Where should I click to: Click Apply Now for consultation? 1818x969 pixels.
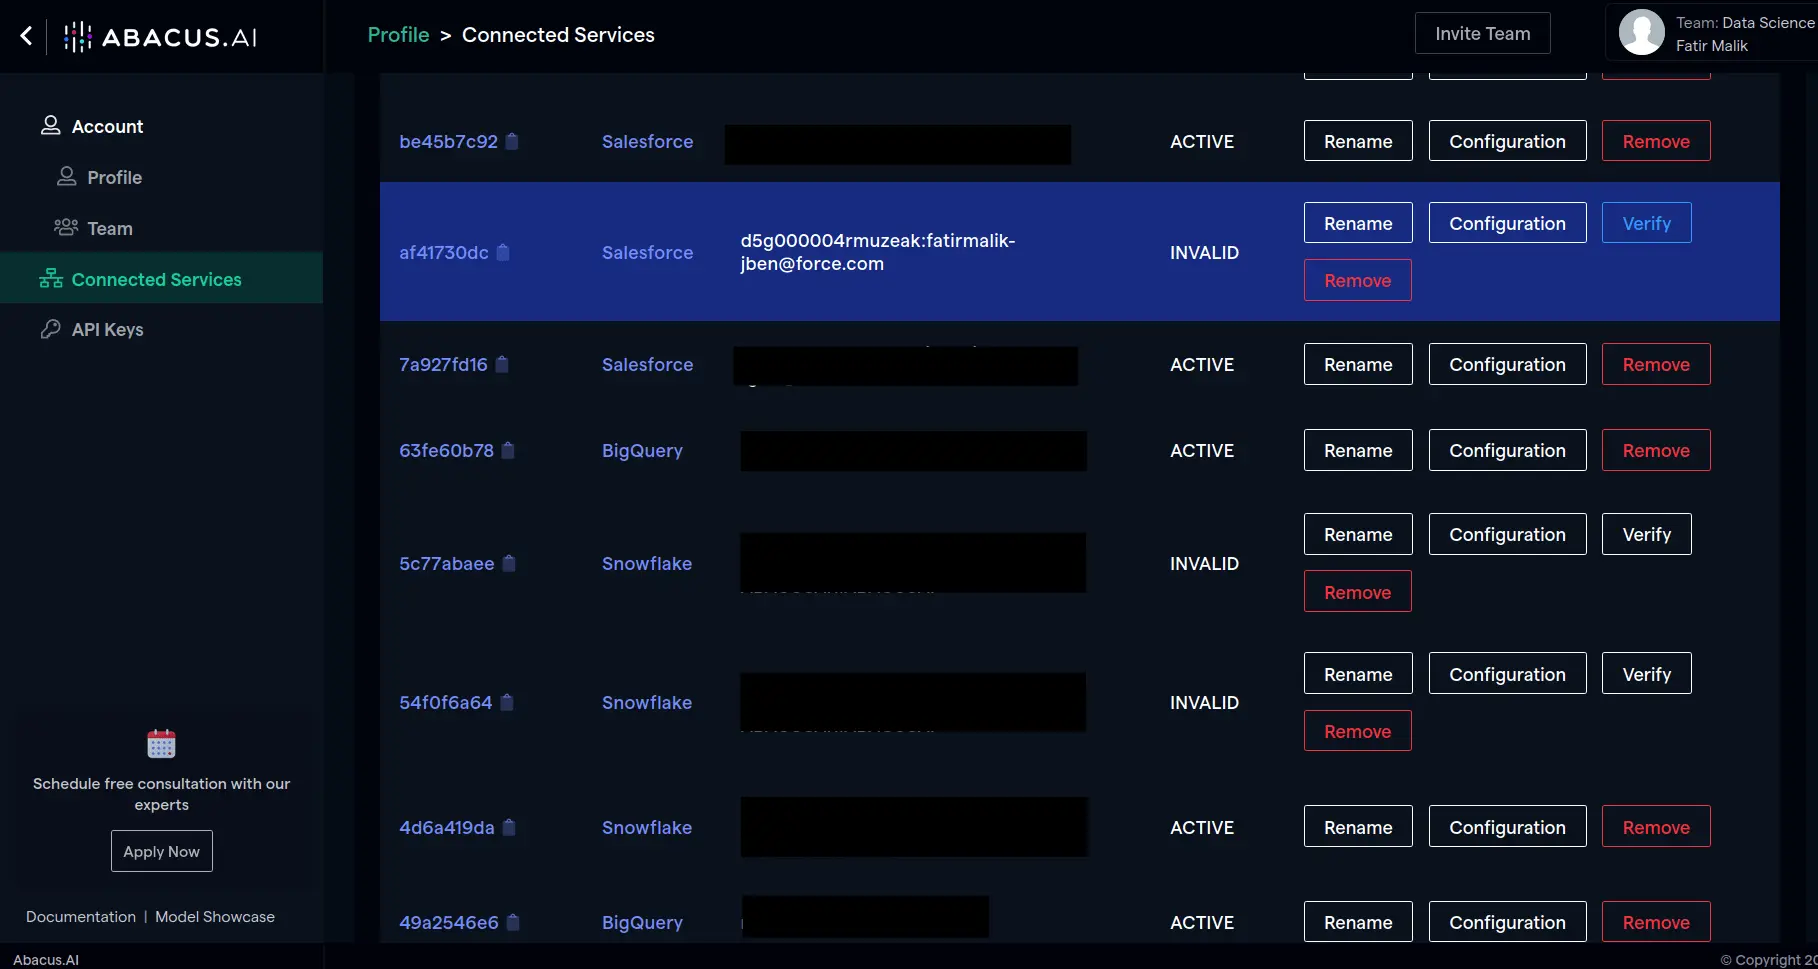pyautogui.click(x=162, y=851)
